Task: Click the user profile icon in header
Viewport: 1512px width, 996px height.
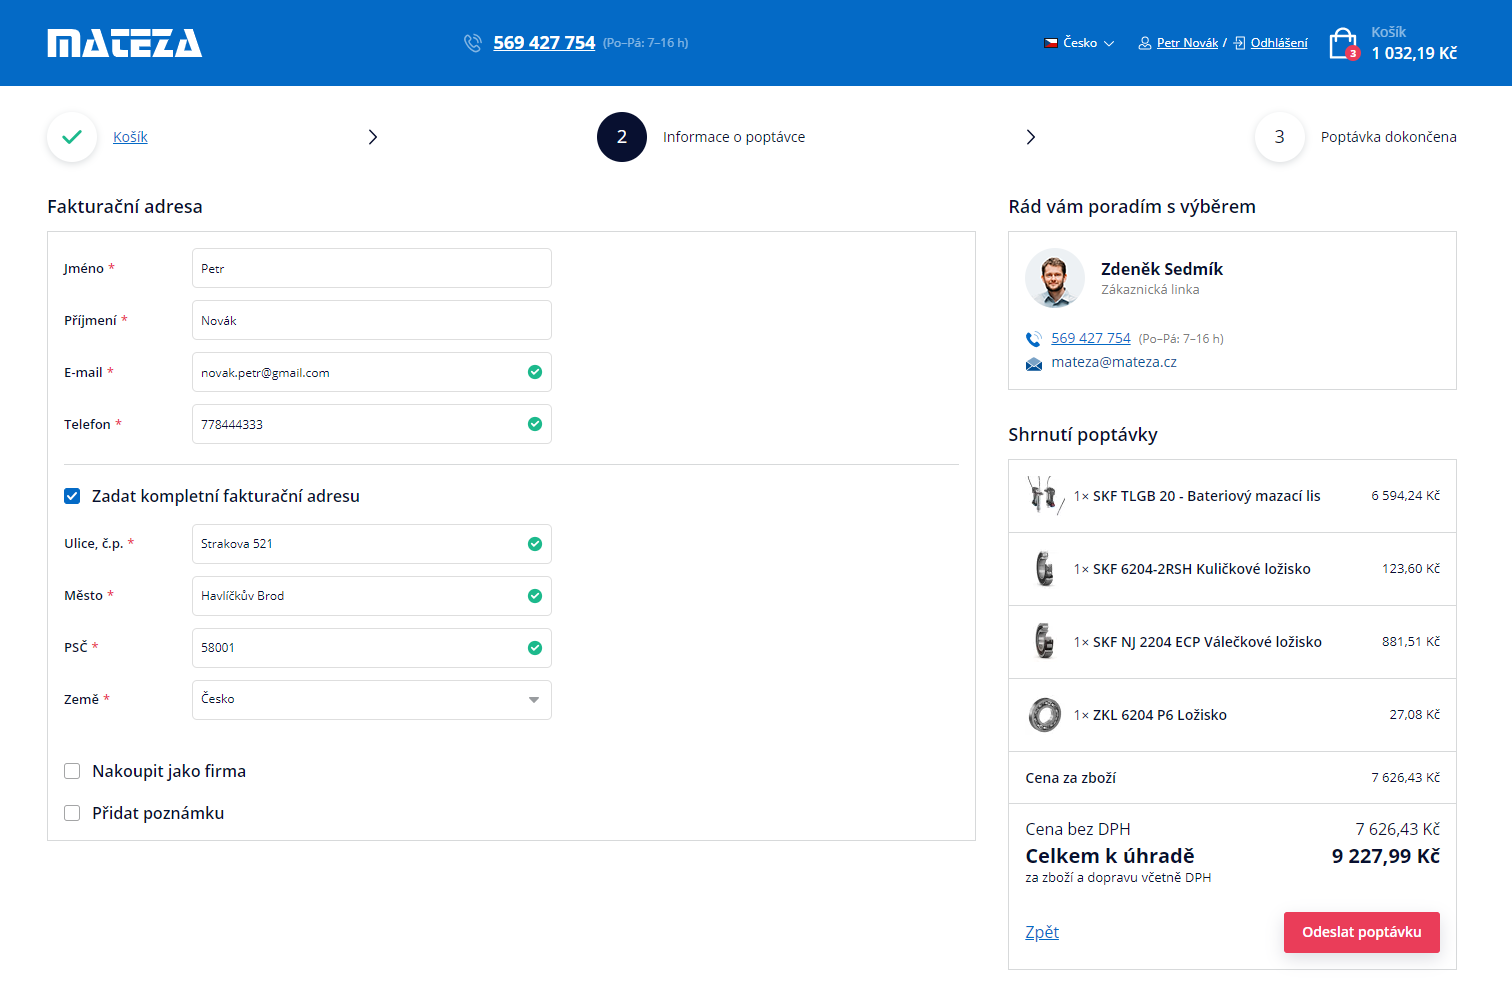Action: click(x=1145, y=43)
